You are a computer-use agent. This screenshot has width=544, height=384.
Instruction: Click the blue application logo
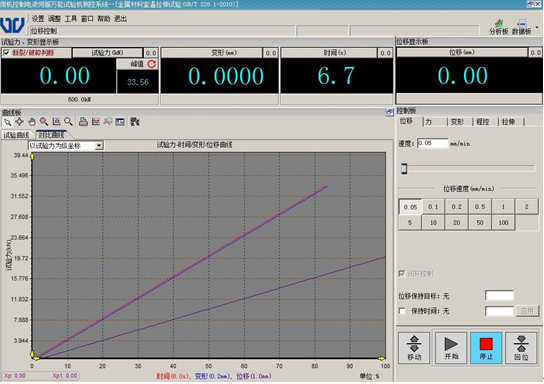[x=13, y=25]
